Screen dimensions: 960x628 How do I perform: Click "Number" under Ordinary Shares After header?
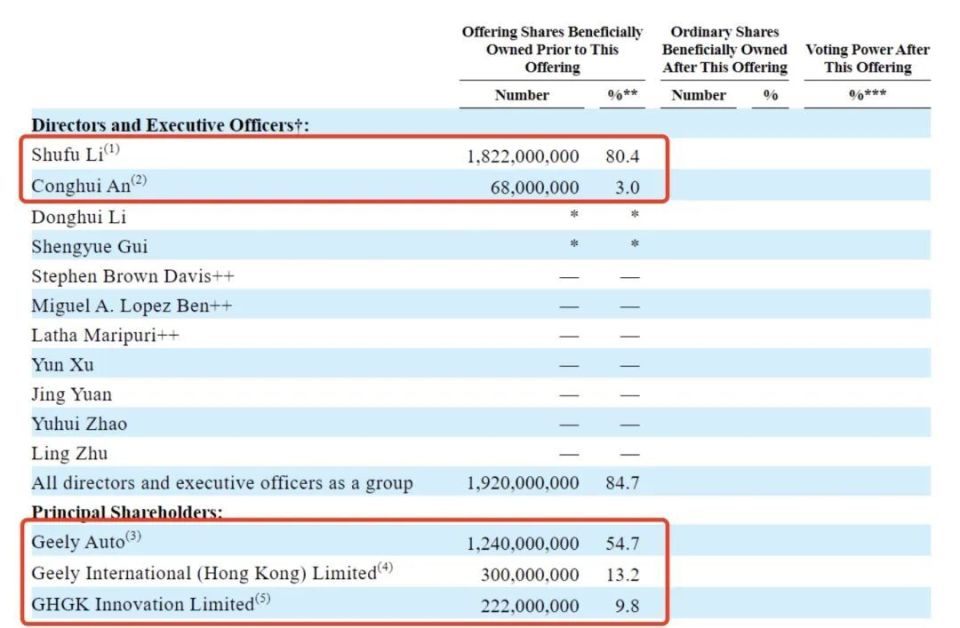click(698, 95)
